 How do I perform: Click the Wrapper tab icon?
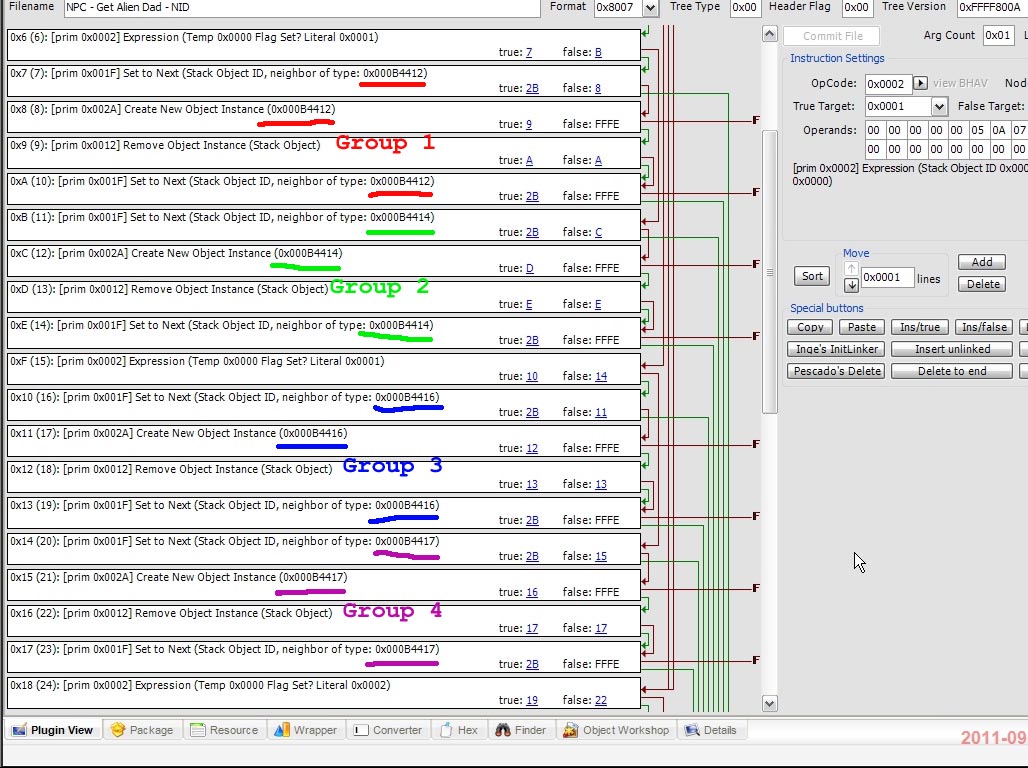click(281, 730)
